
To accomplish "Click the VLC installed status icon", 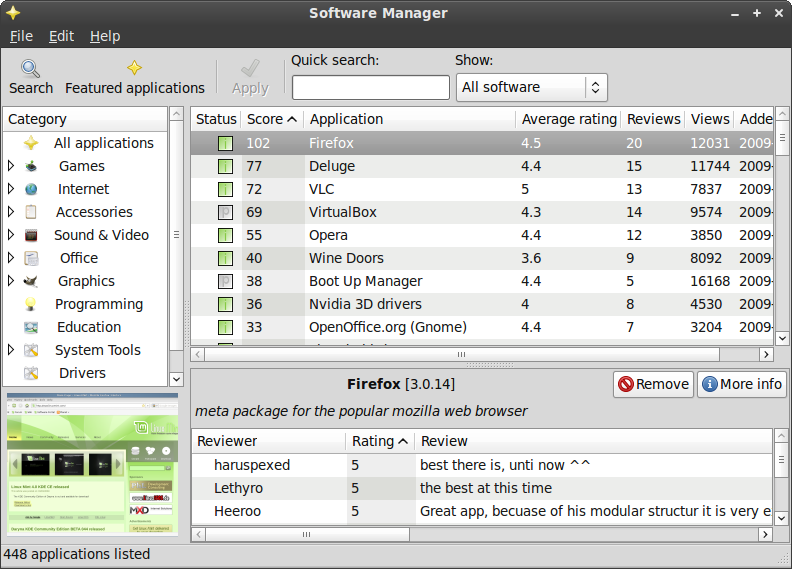I will [x=225, y=189].
